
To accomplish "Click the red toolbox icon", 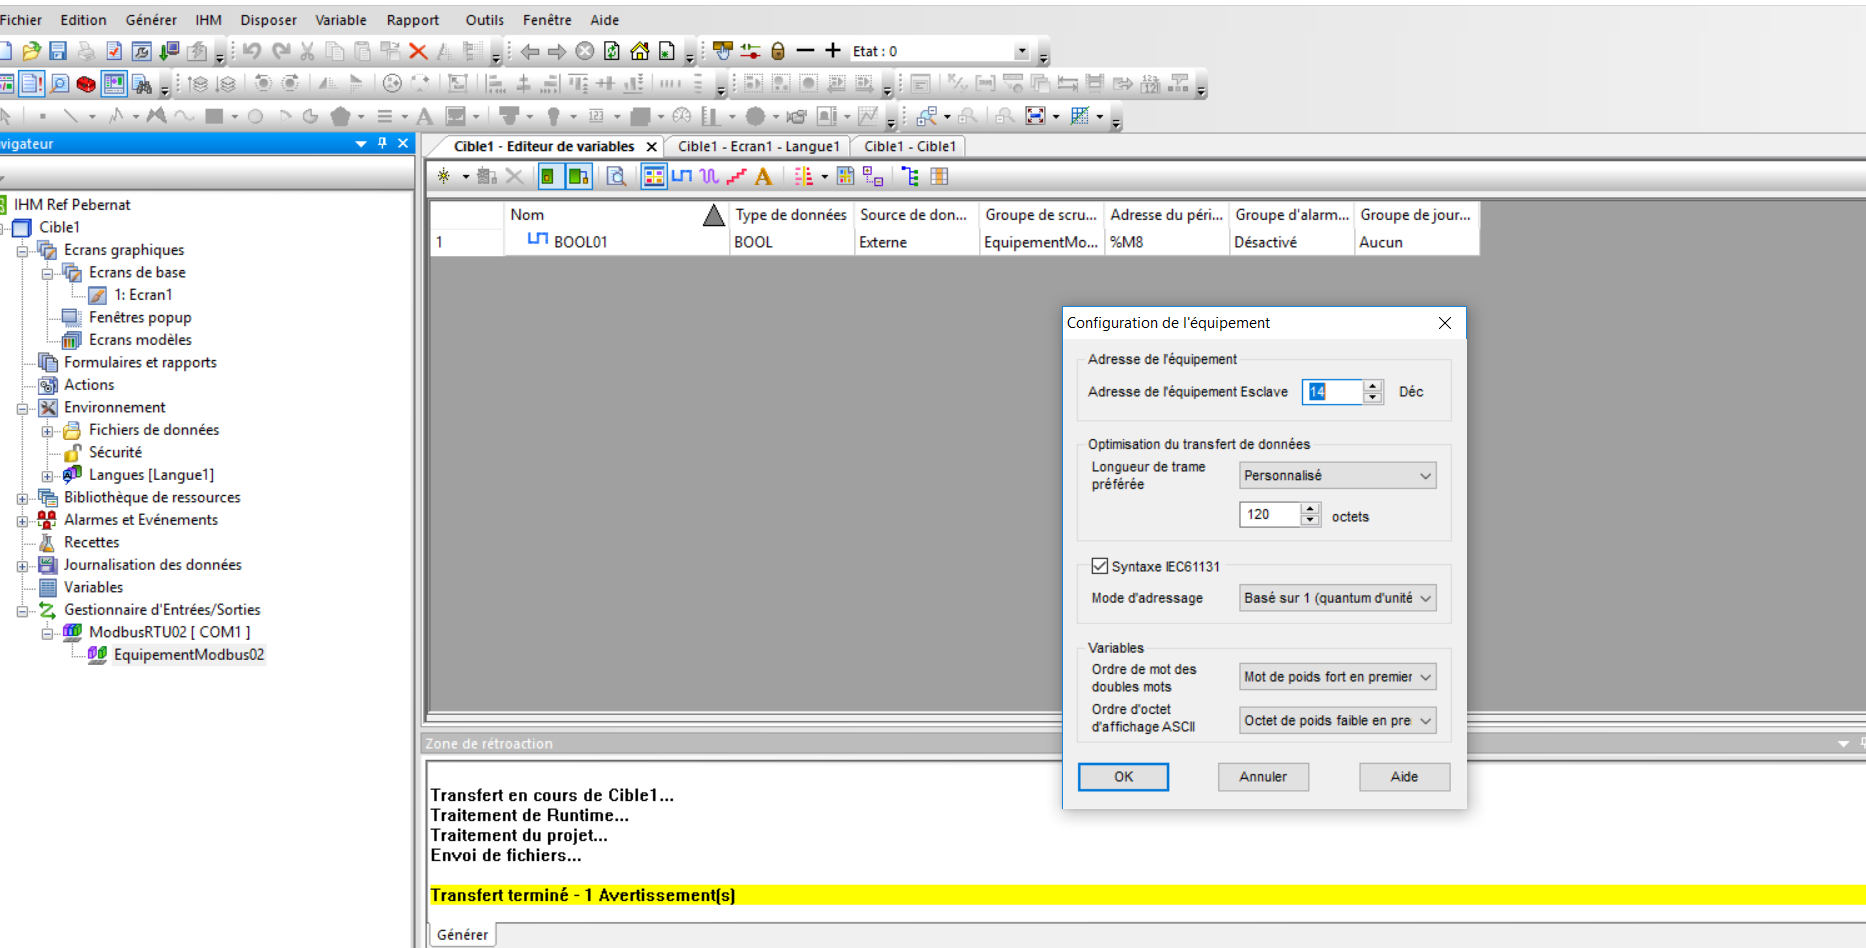I will tap(86, 84).
